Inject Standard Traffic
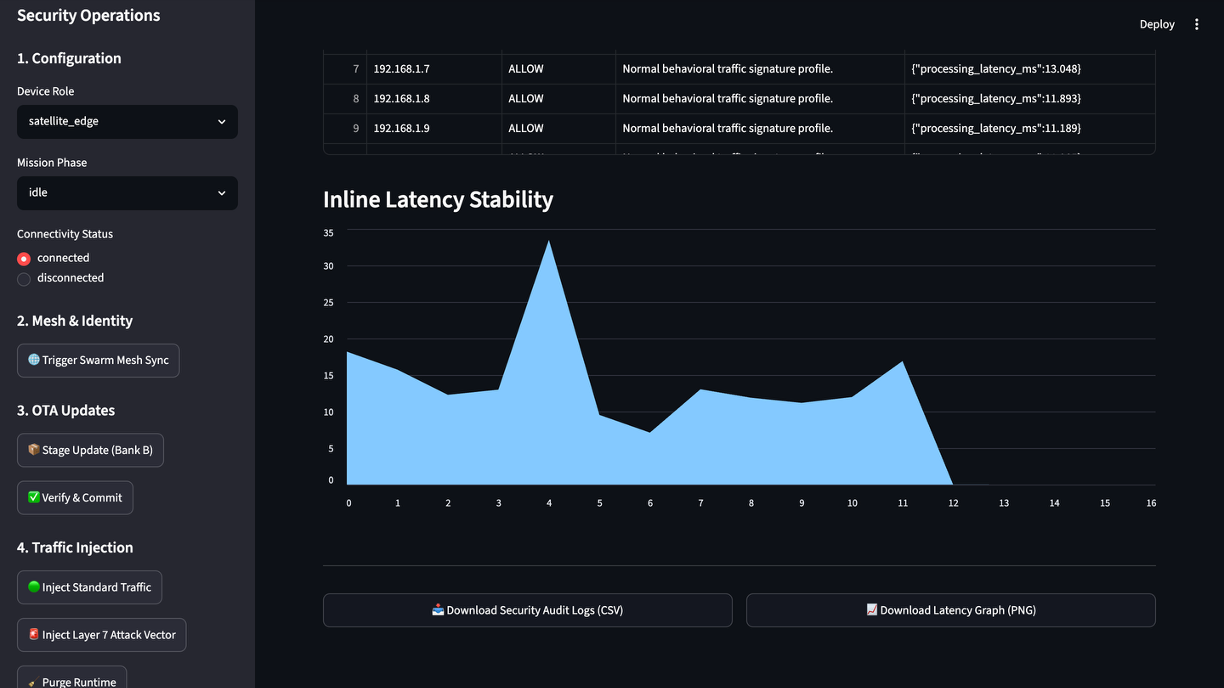This screenshot has height=688, width=1224. click(89, 587)
